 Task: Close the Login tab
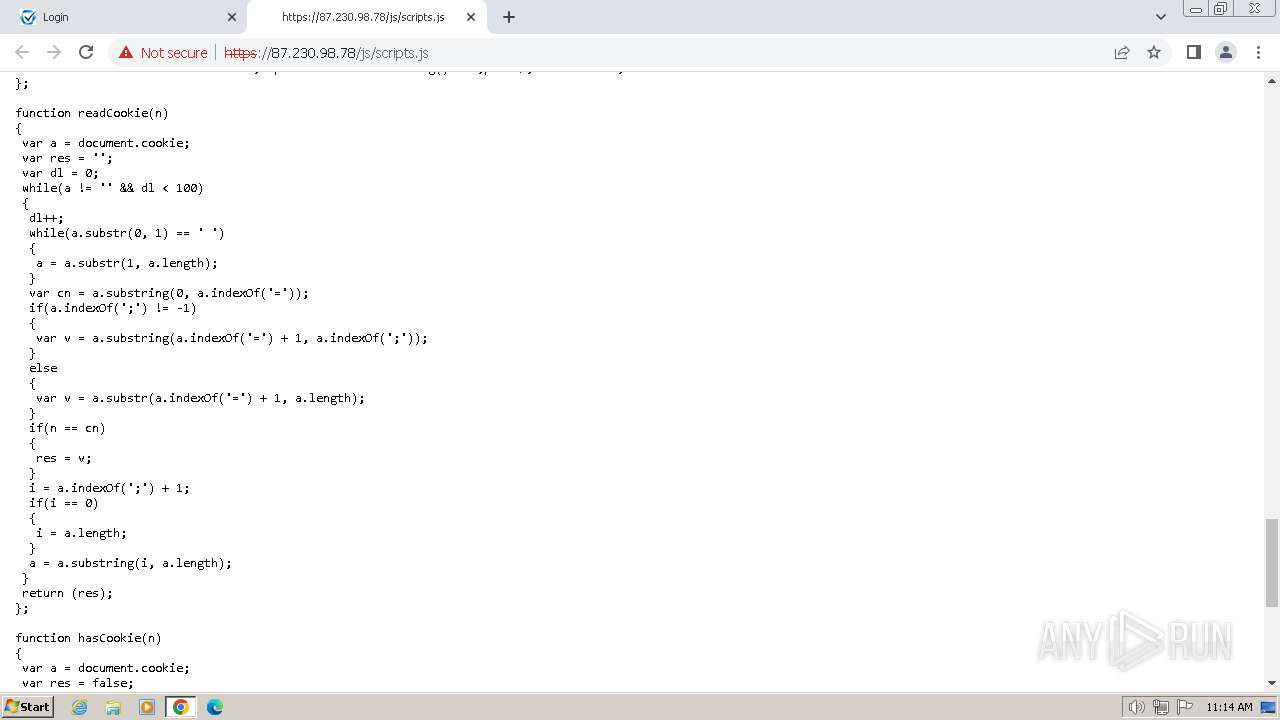click(232, 17)
